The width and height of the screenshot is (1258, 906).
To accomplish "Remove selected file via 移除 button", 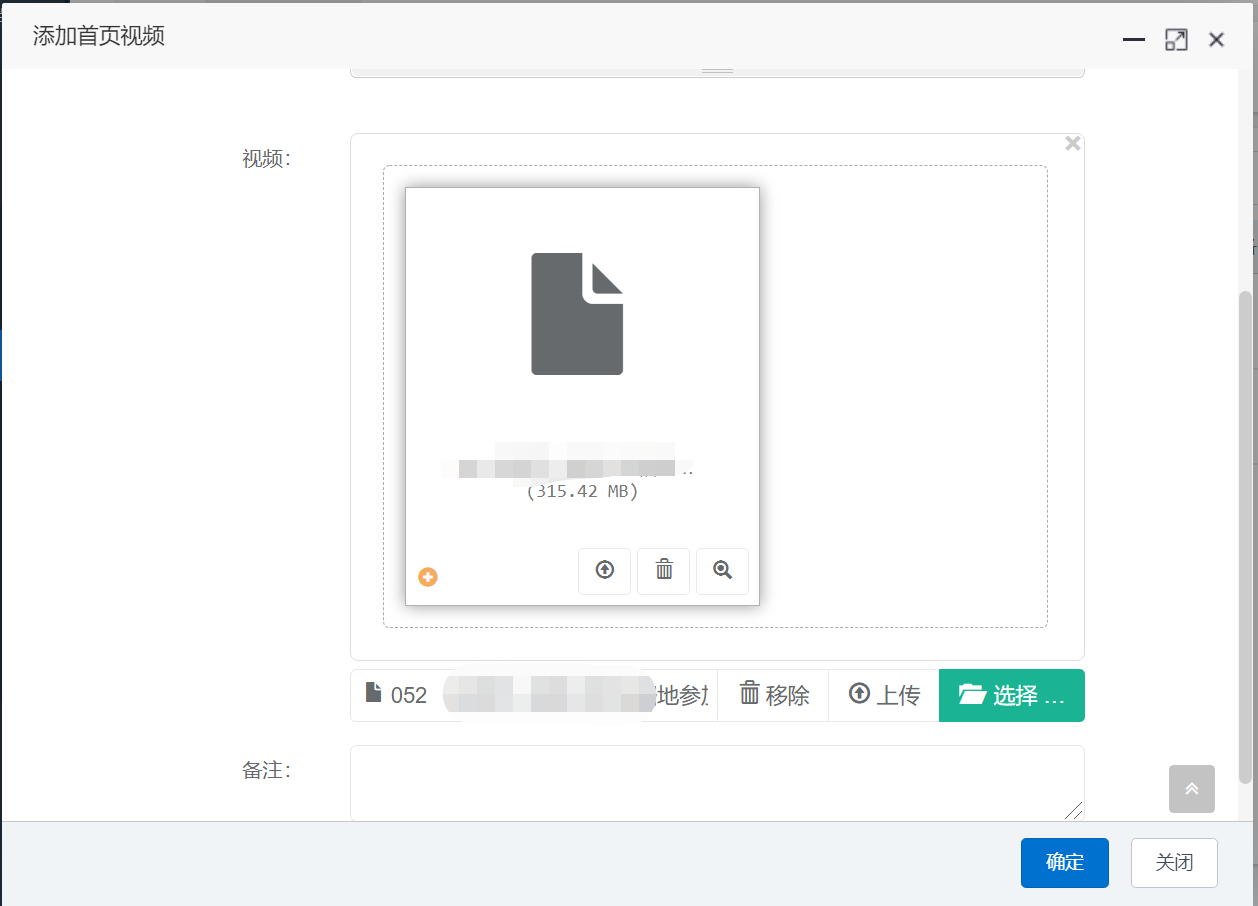I will coord(773,695).
